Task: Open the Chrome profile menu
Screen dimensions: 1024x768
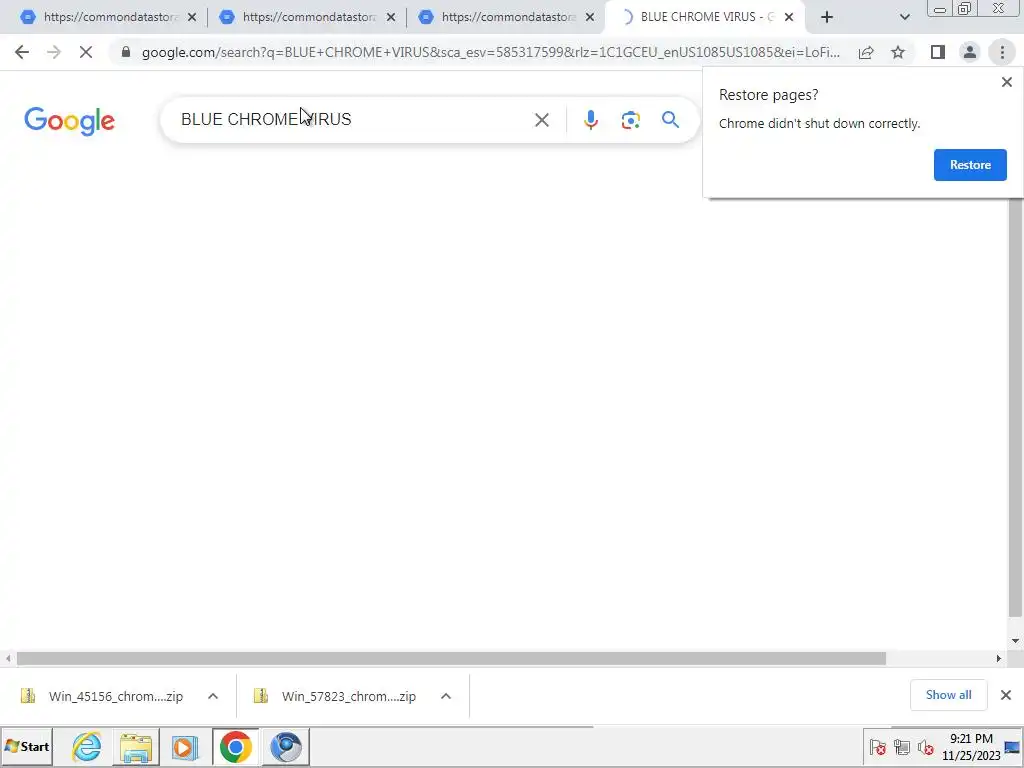Action: (970, 52)
